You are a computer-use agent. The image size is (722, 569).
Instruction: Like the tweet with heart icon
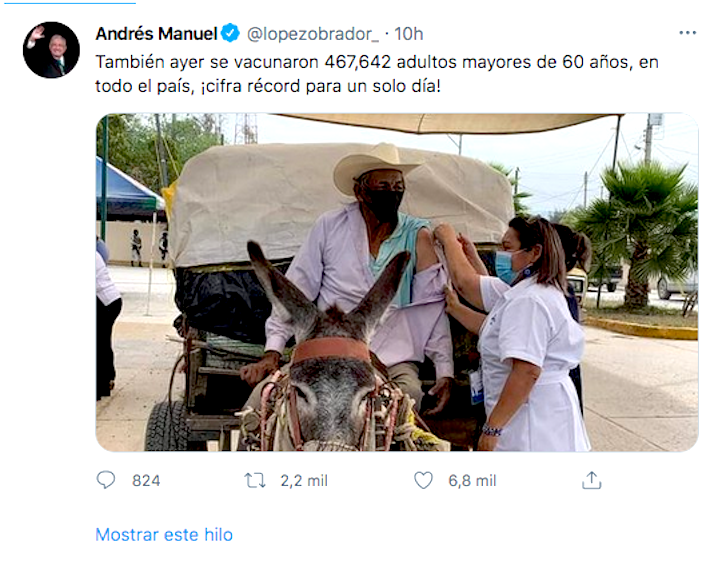423,480
